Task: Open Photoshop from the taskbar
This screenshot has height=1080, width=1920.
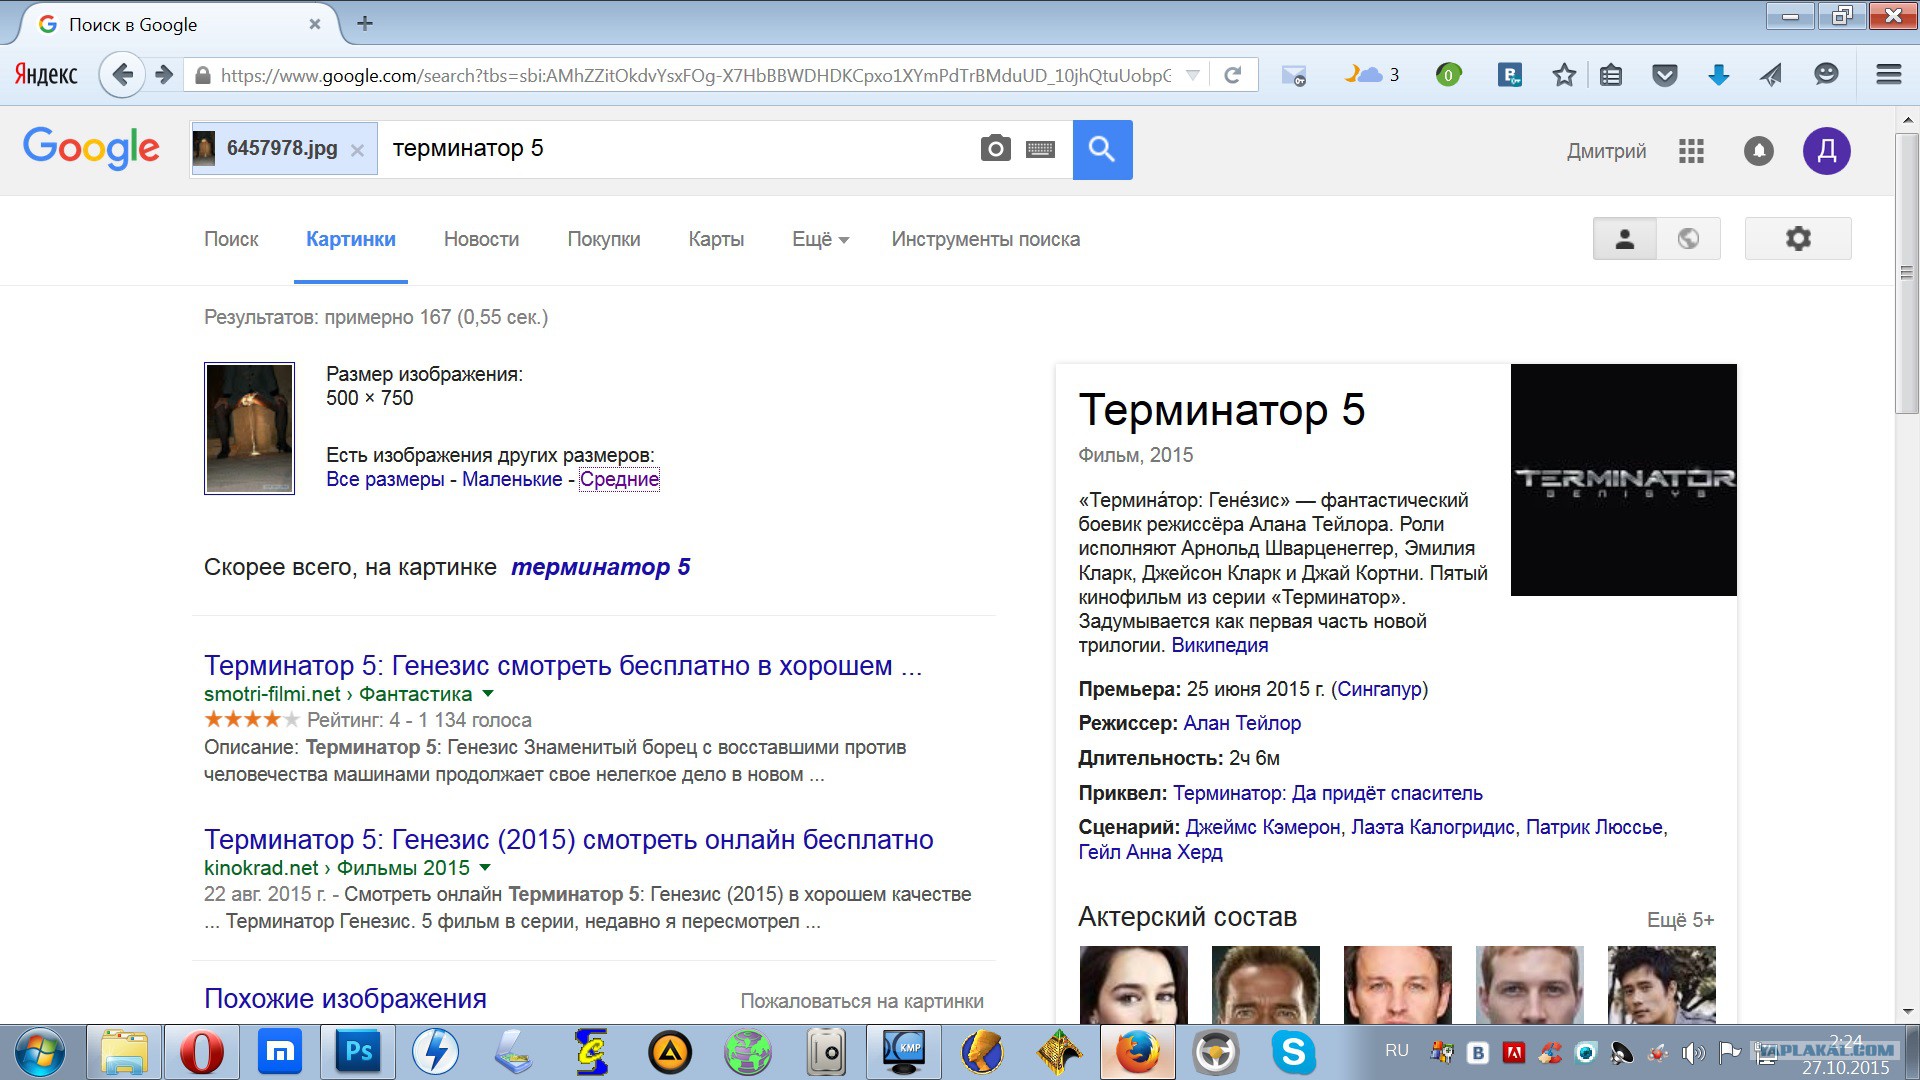Action: point(358,1052)
